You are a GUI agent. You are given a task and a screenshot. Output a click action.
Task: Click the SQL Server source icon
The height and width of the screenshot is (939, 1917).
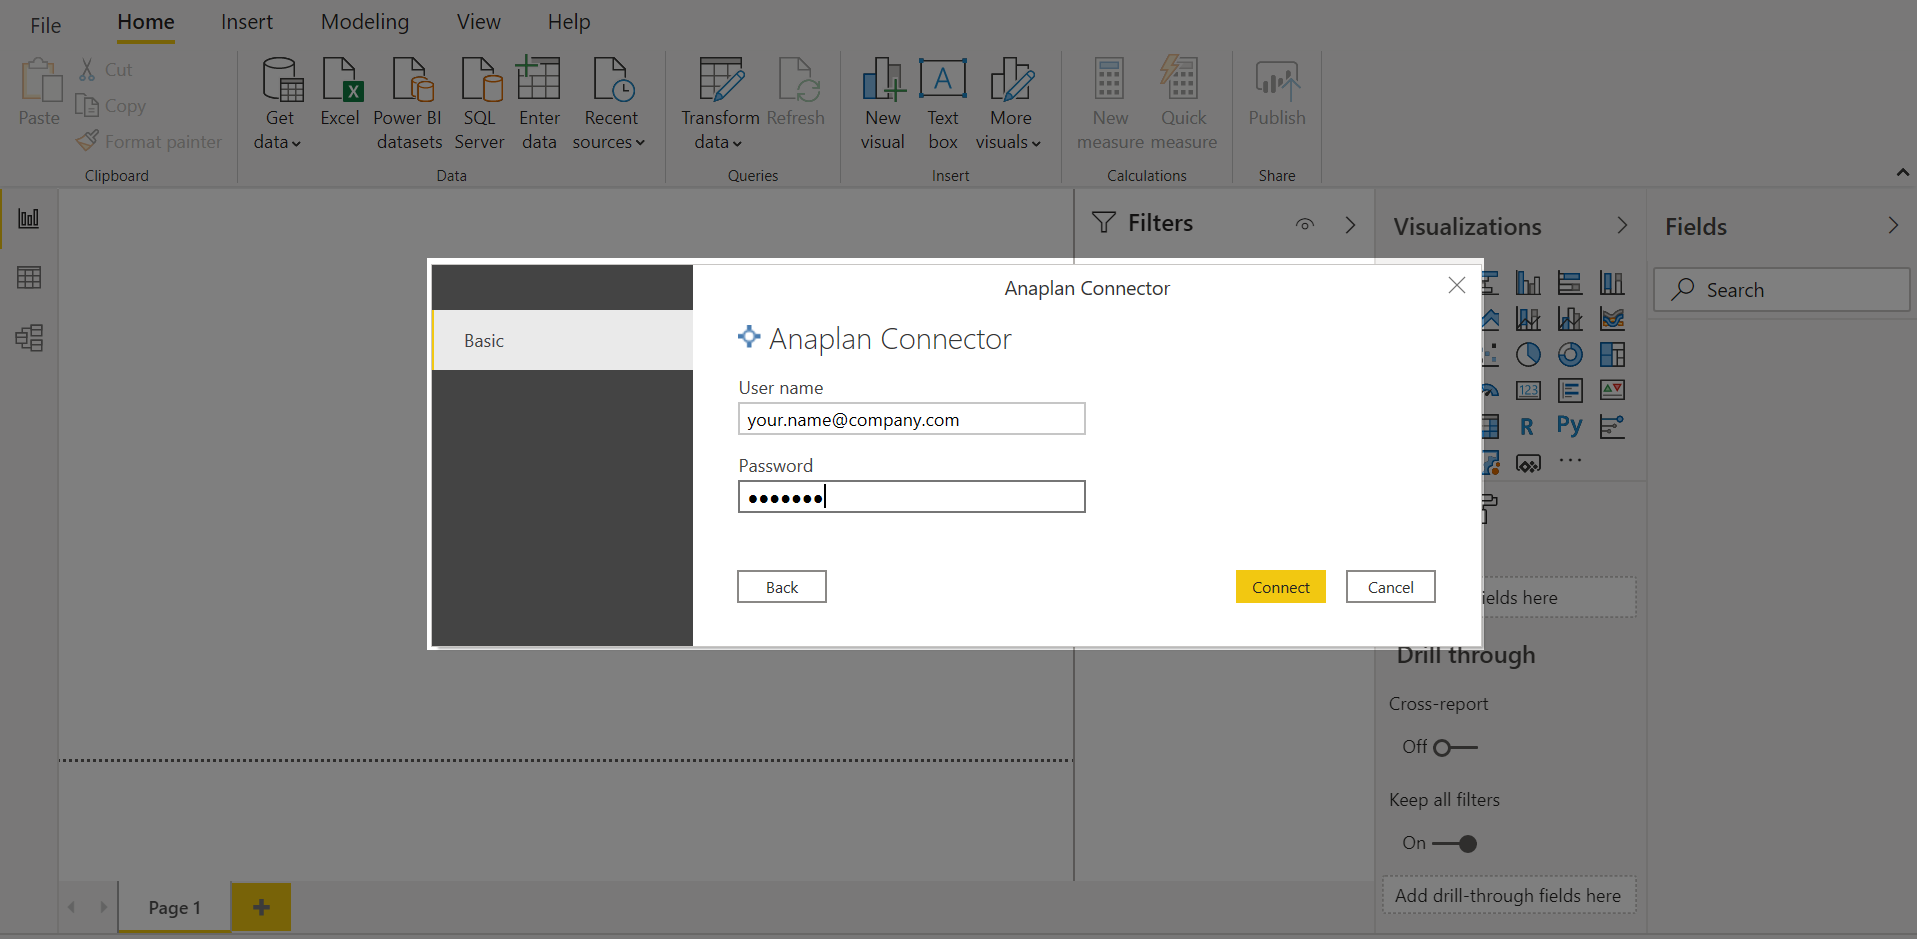click(x=481, y=79)
